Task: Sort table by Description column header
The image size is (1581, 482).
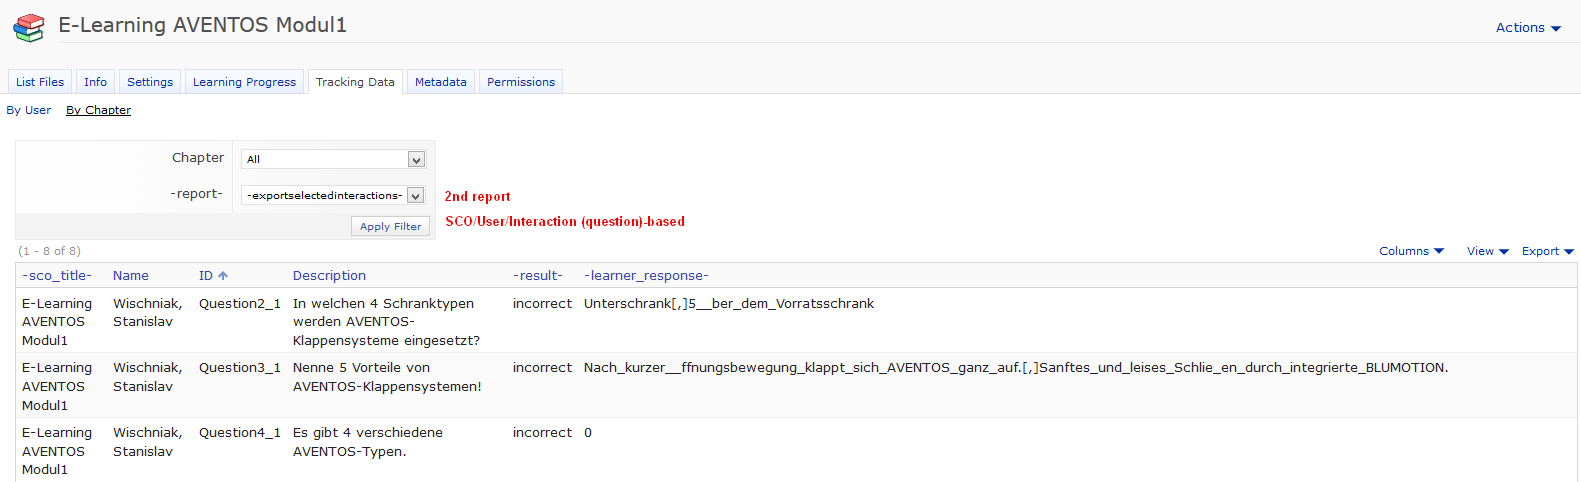Action: click(329, 276)
